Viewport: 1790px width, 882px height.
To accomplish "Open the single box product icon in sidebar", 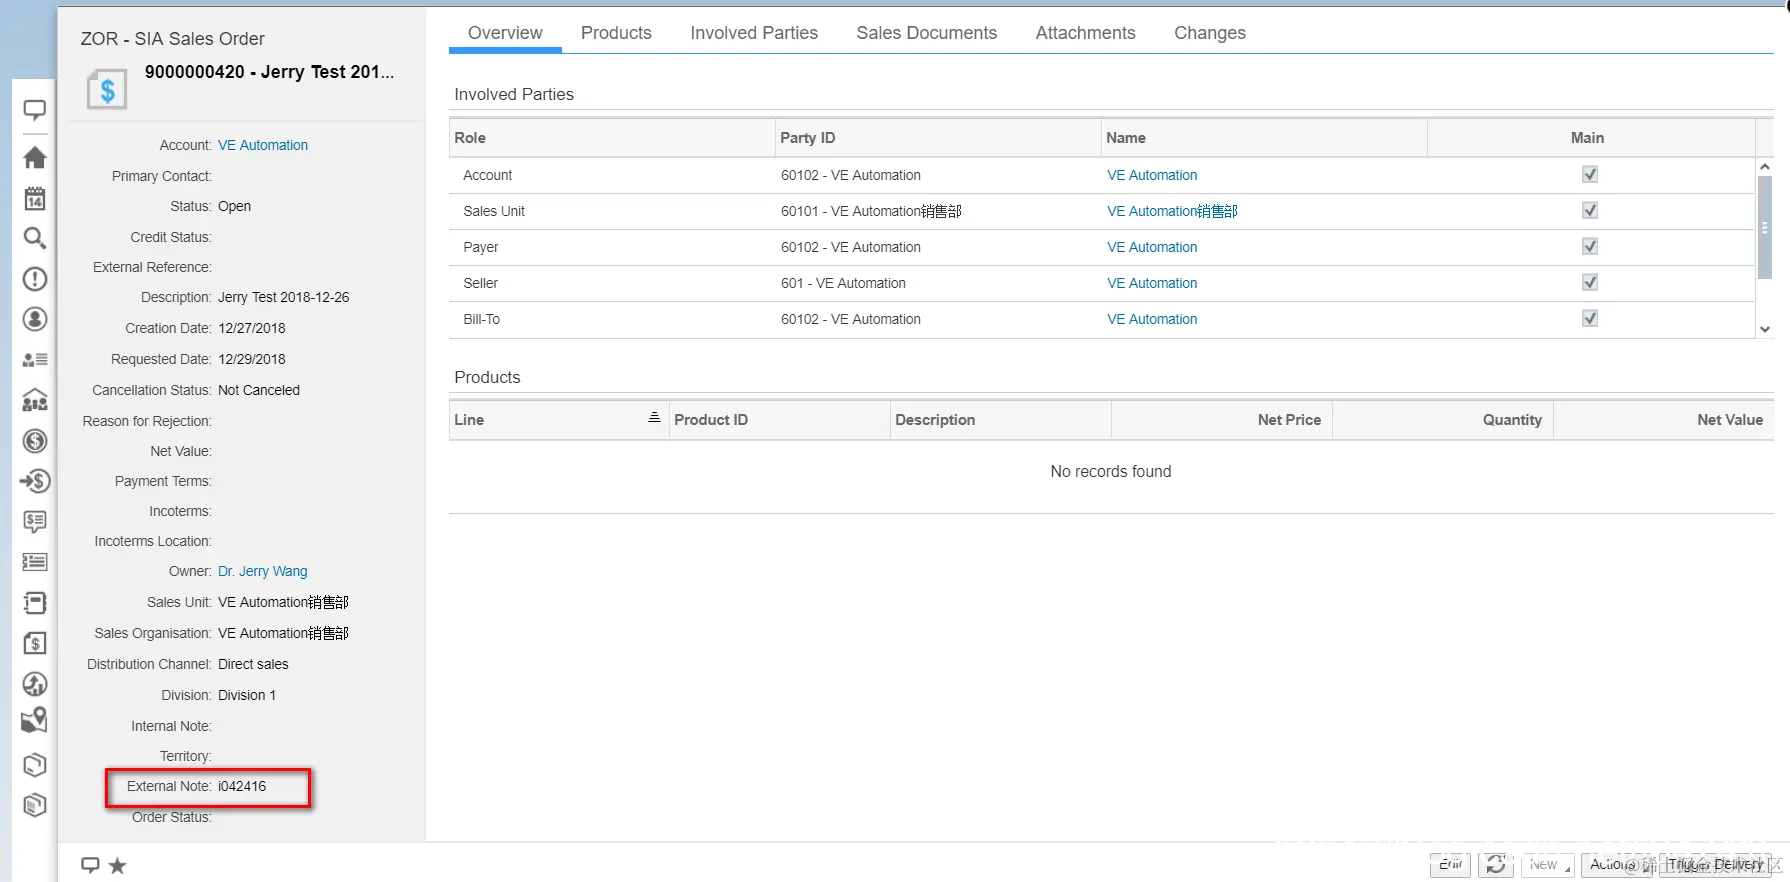I will click(x=35, y=765).
